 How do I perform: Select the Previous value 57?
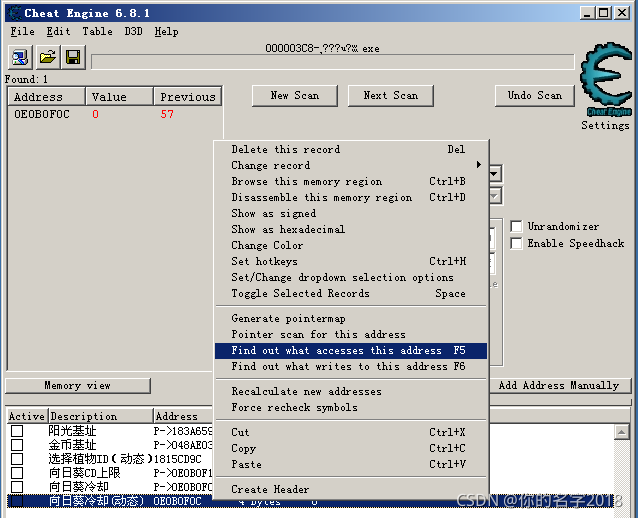point(167,114)
